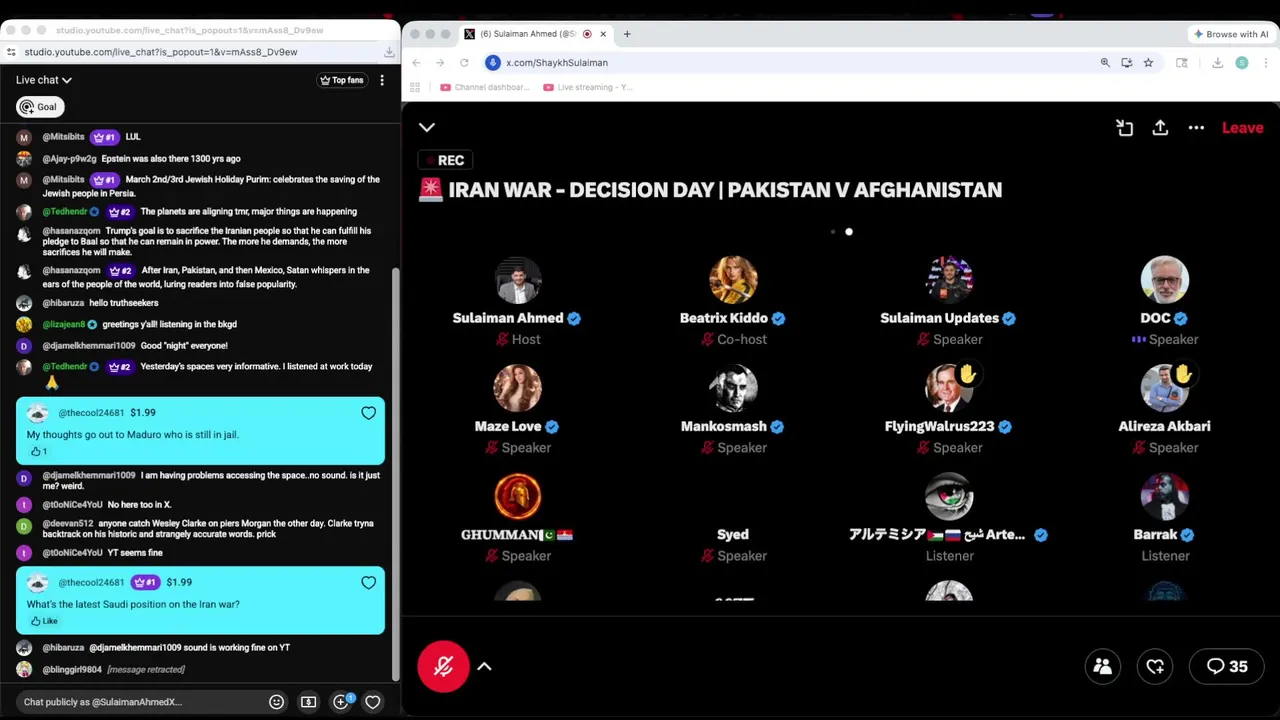Open FlyingWalrus223 avatar with raised hand

tap(949, 388)
